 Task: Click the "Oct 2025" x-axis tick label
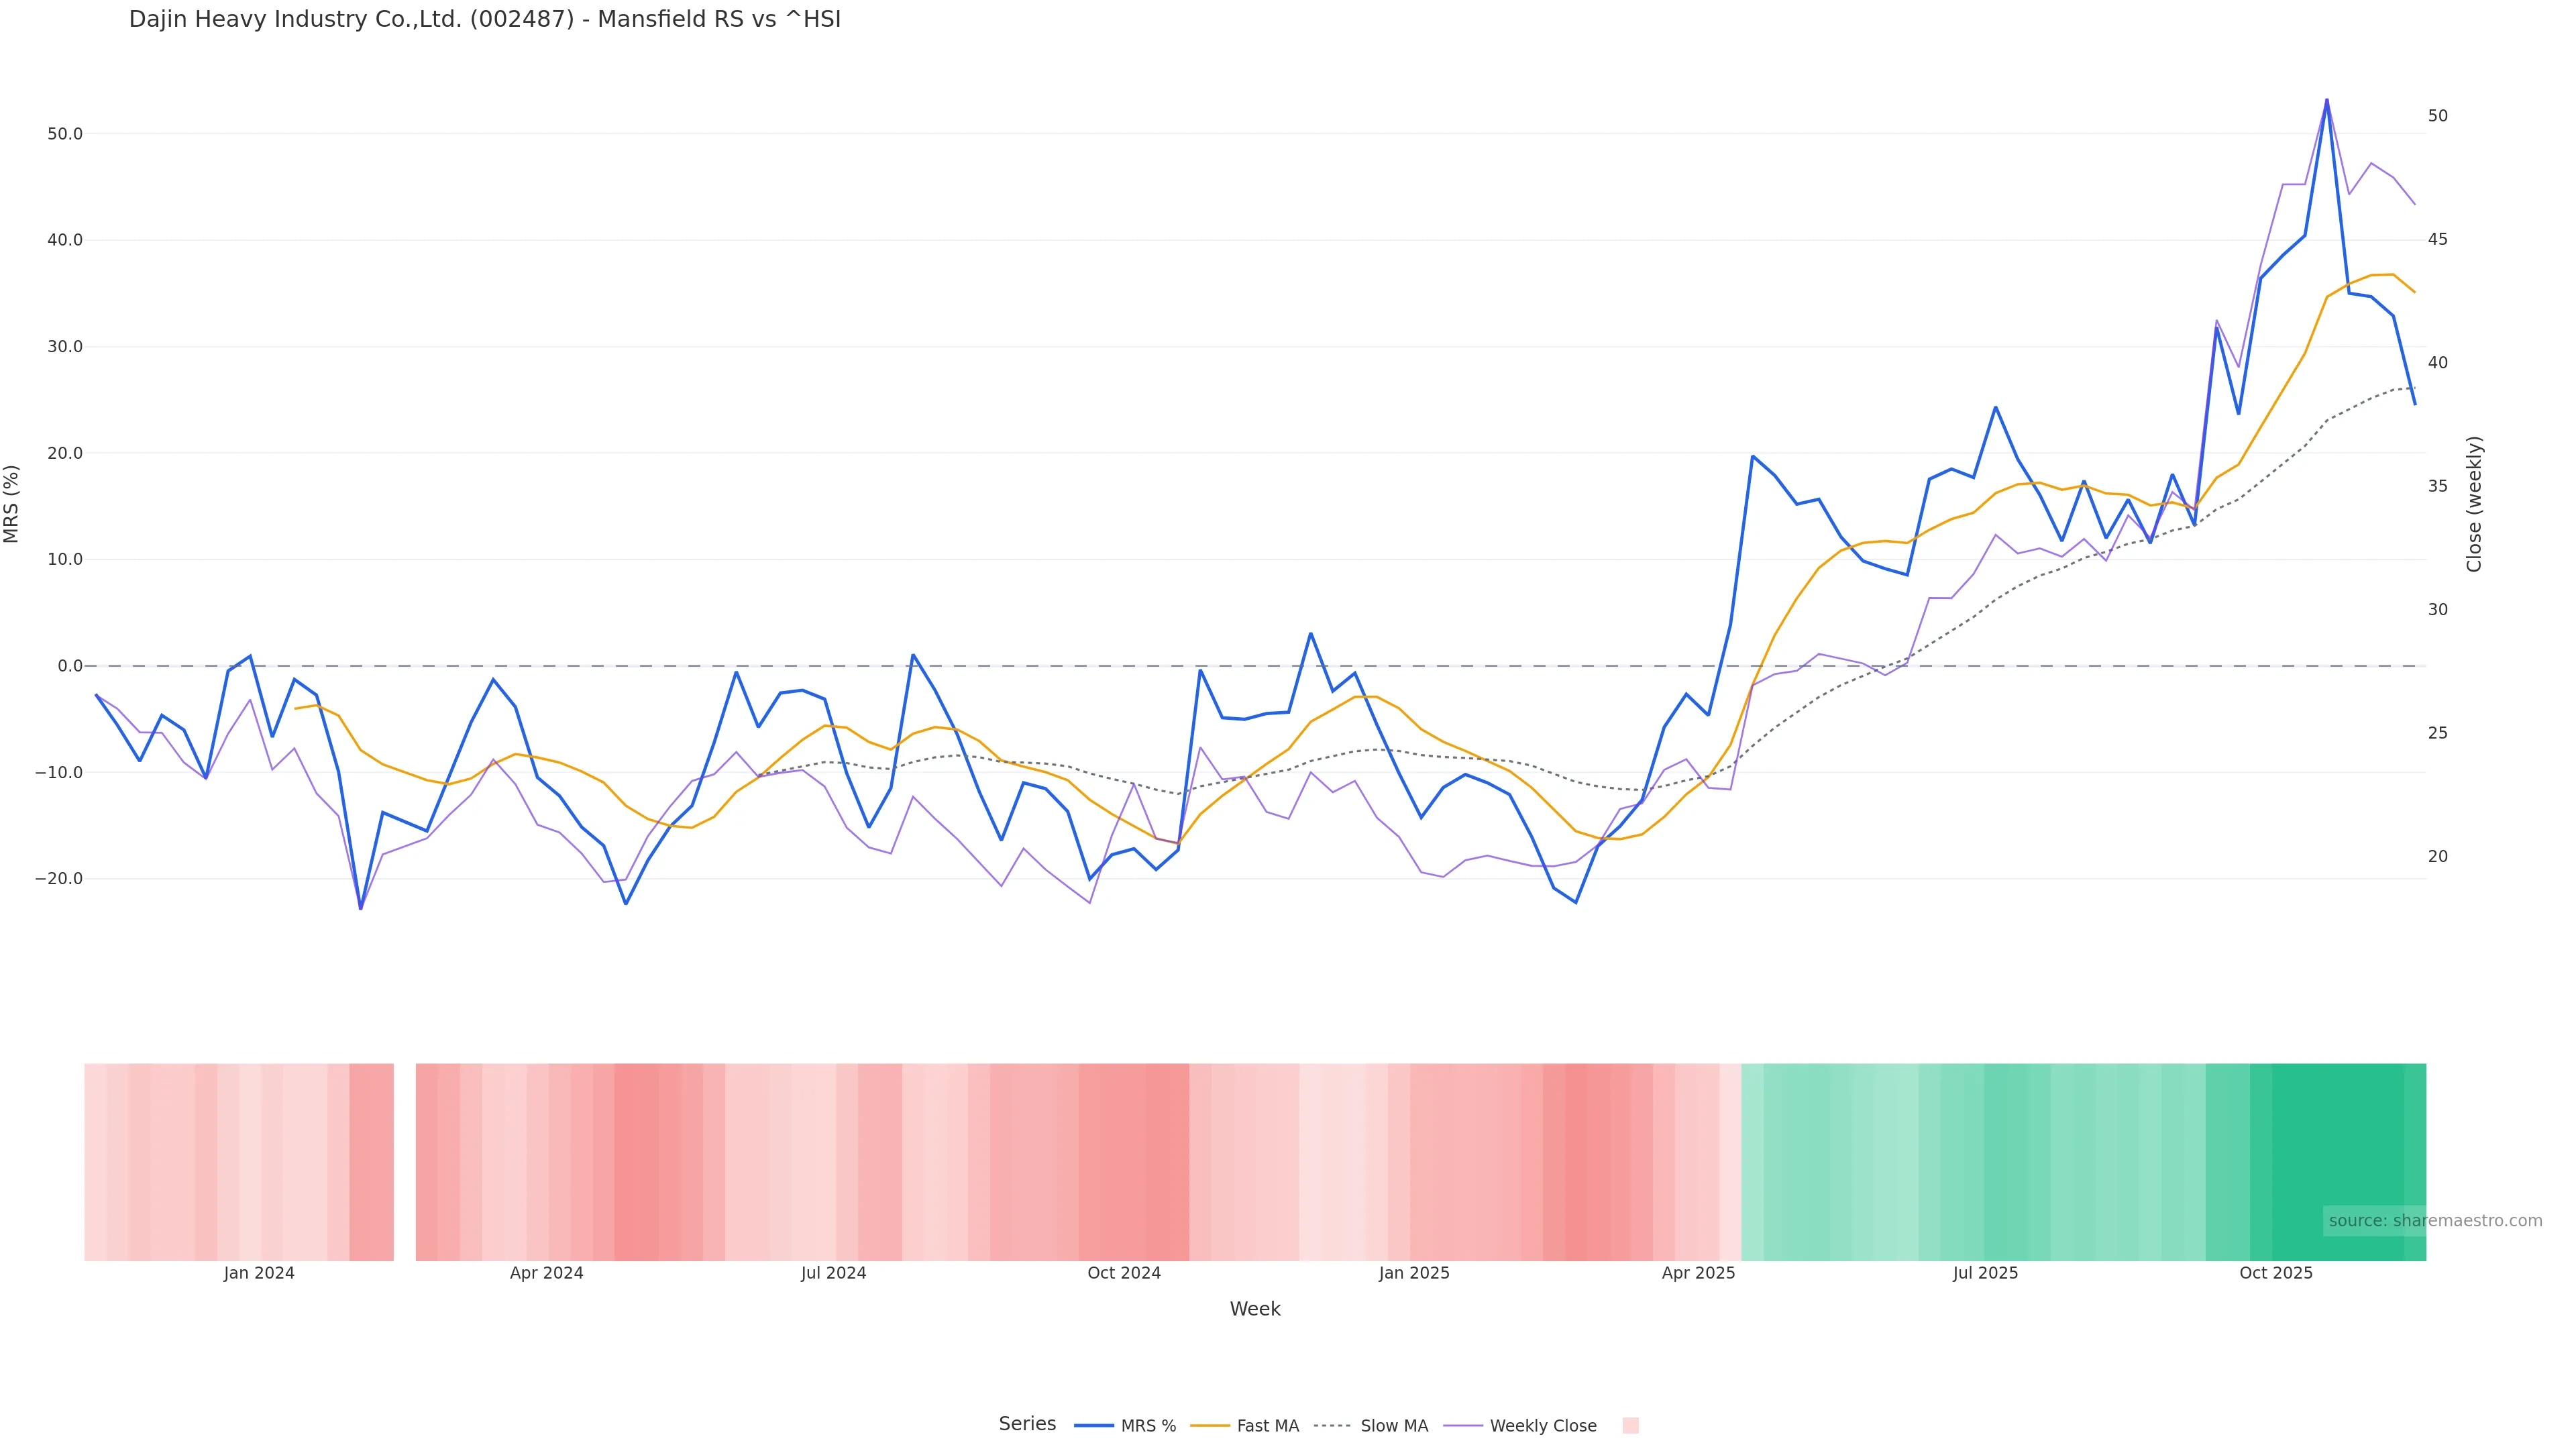pyautogui.click(x=2276, y=1273)
